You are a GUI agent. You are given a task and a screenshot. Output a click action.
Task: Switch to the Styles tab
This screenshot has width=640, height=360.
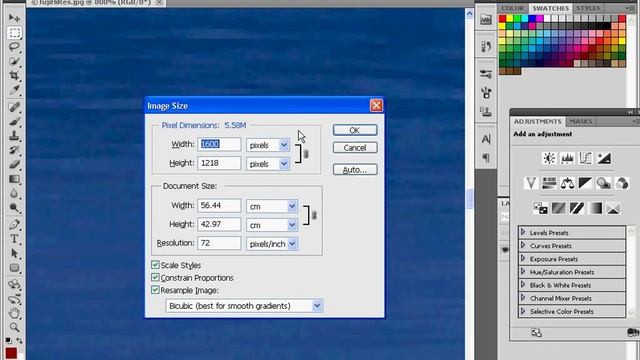pyautogui.click(x=588, y=8)
